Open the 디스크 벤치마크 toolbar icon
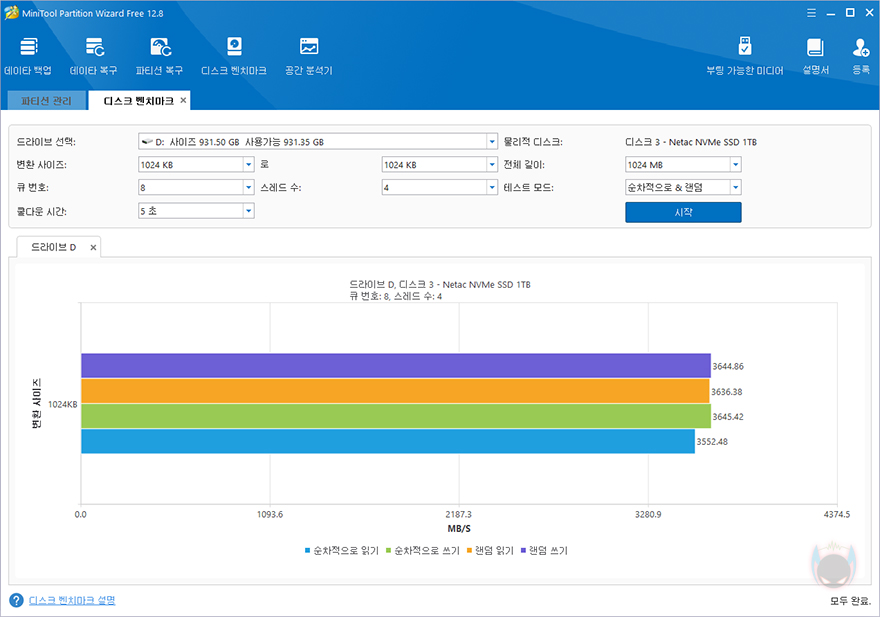This screenshot has width=880, height=617. click(233, 56)
